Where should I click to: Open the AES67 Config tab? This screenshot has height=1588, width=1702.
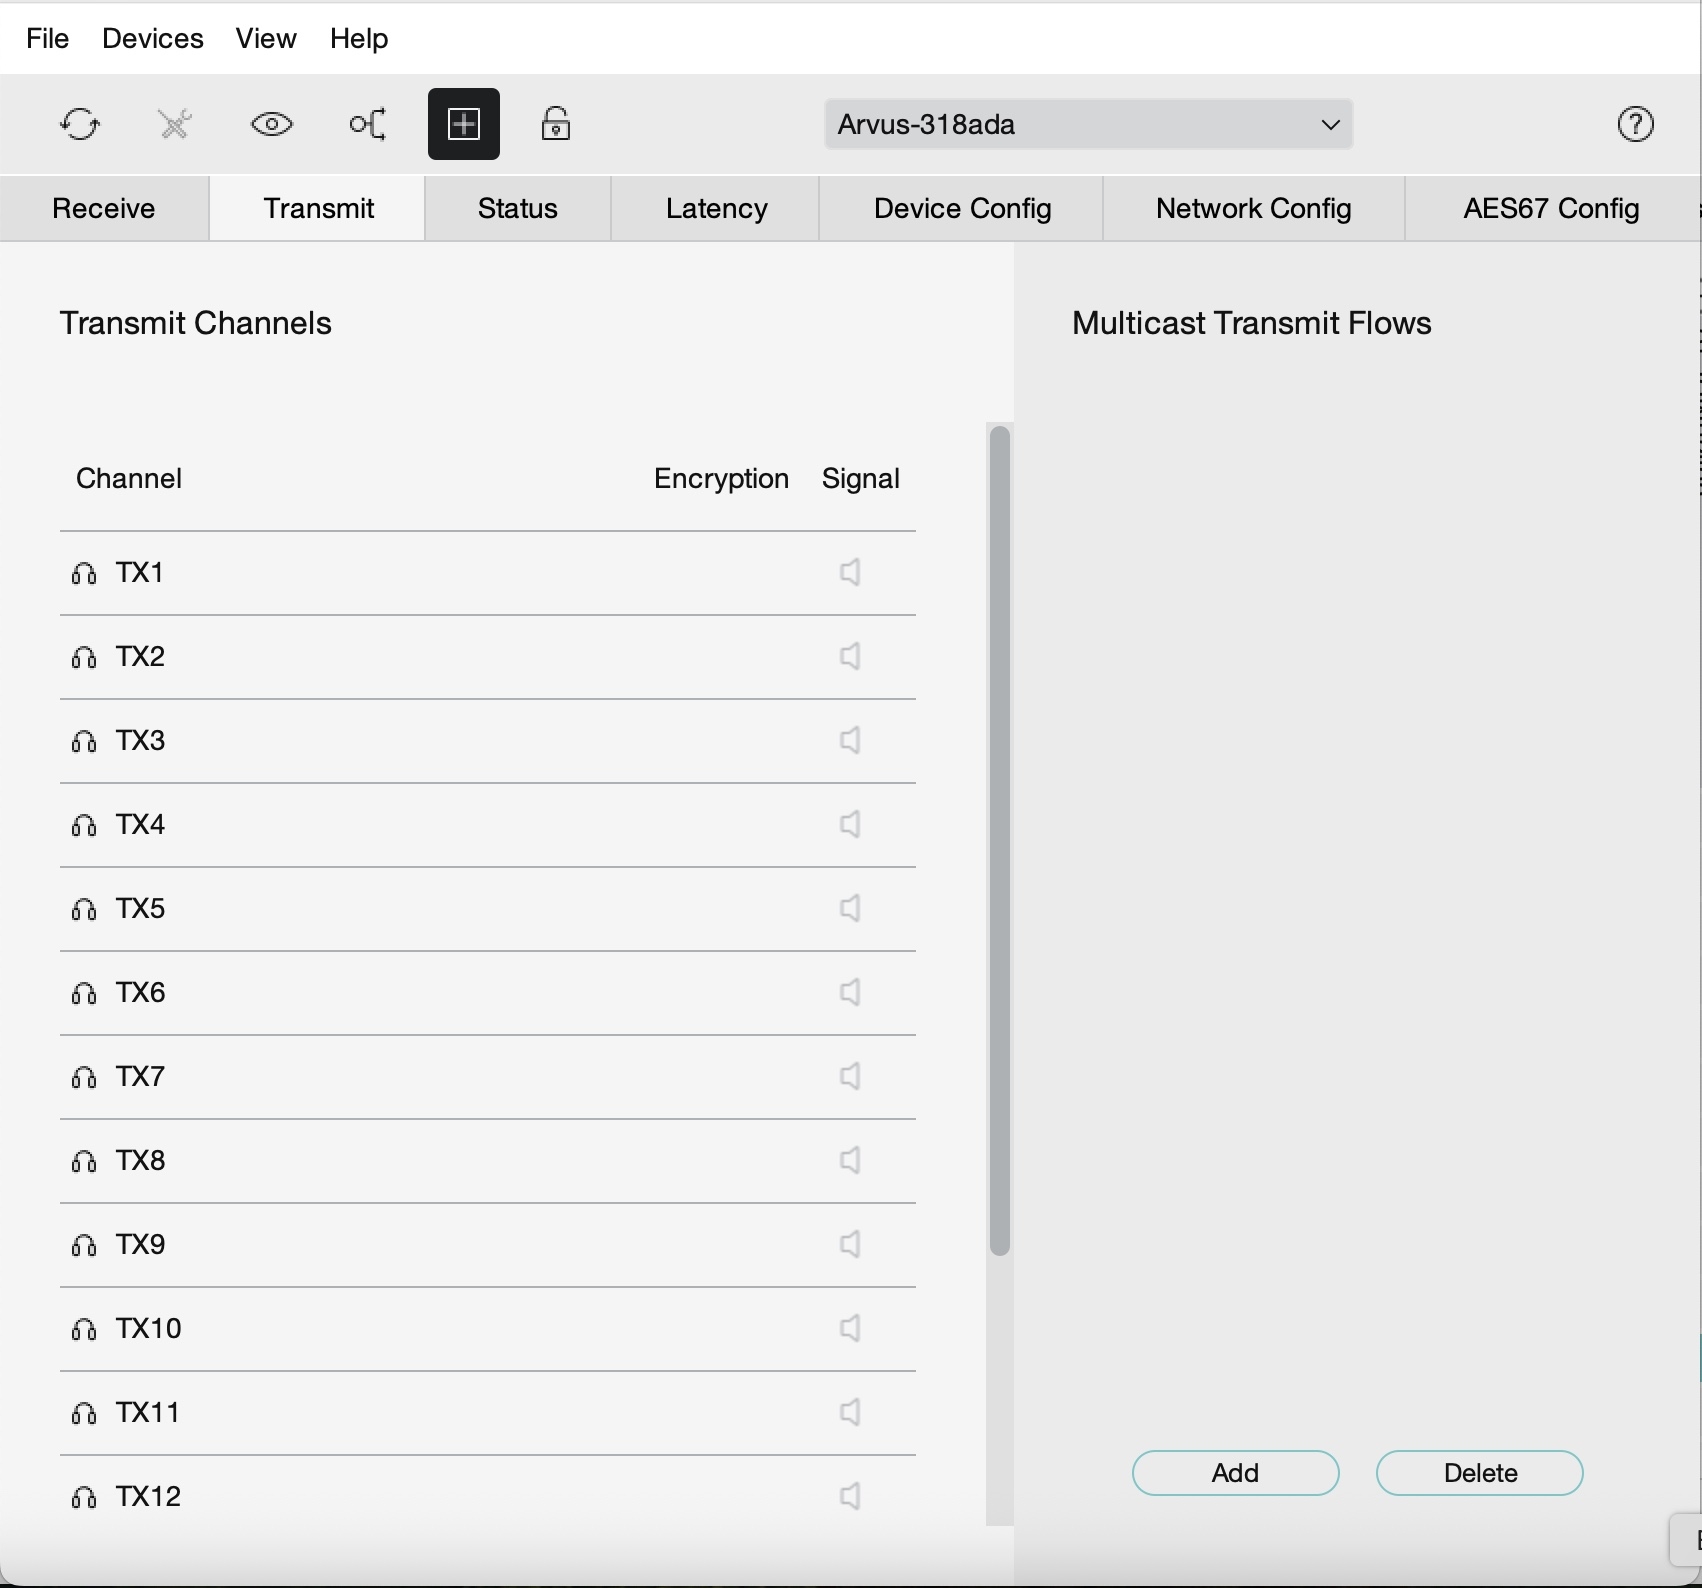coord(1551,208)
